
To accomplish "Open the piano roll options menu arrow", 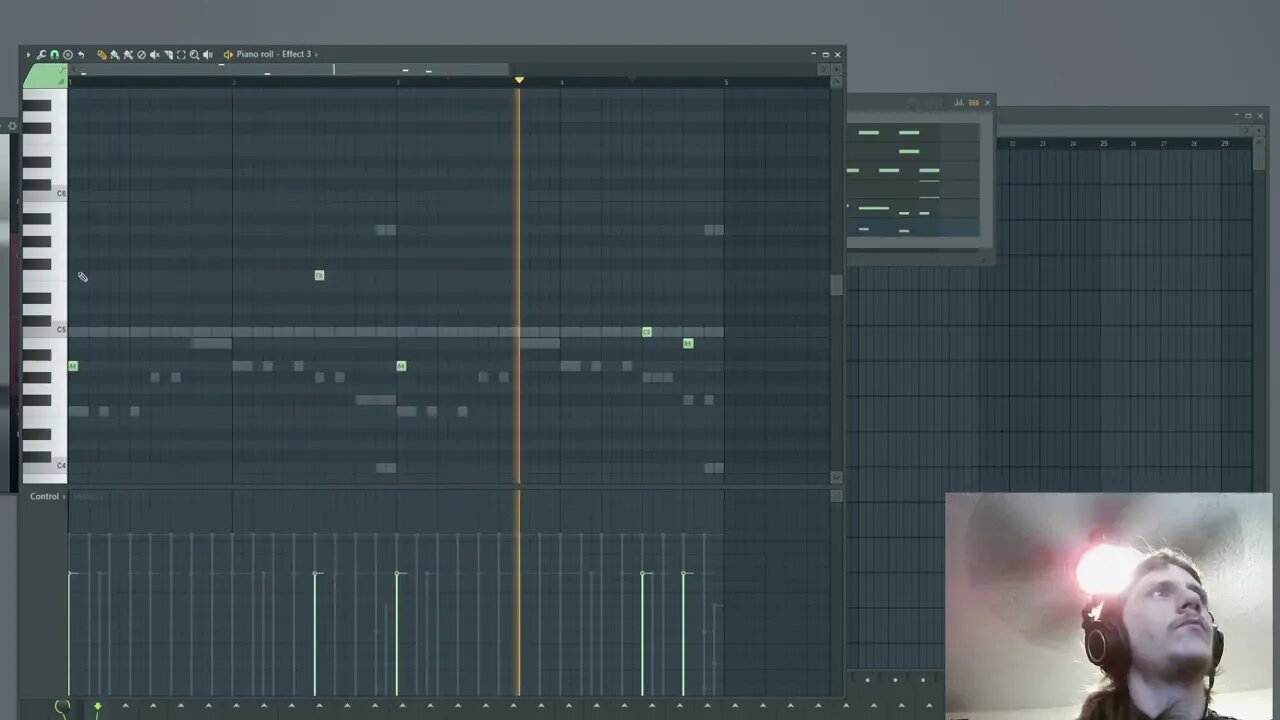I will coord(28,54).
